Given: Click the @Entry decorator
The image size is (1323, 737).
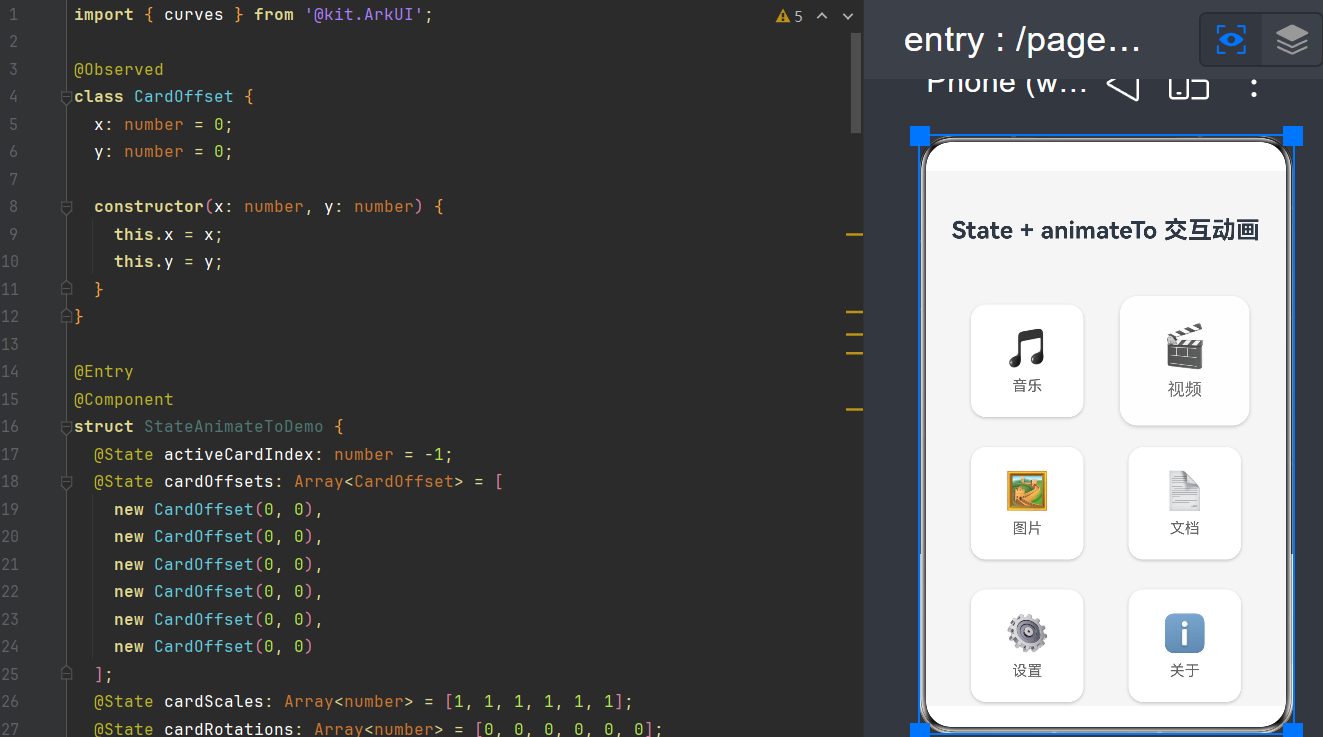Looking at the screenshot, I should [x=104, y=372].
